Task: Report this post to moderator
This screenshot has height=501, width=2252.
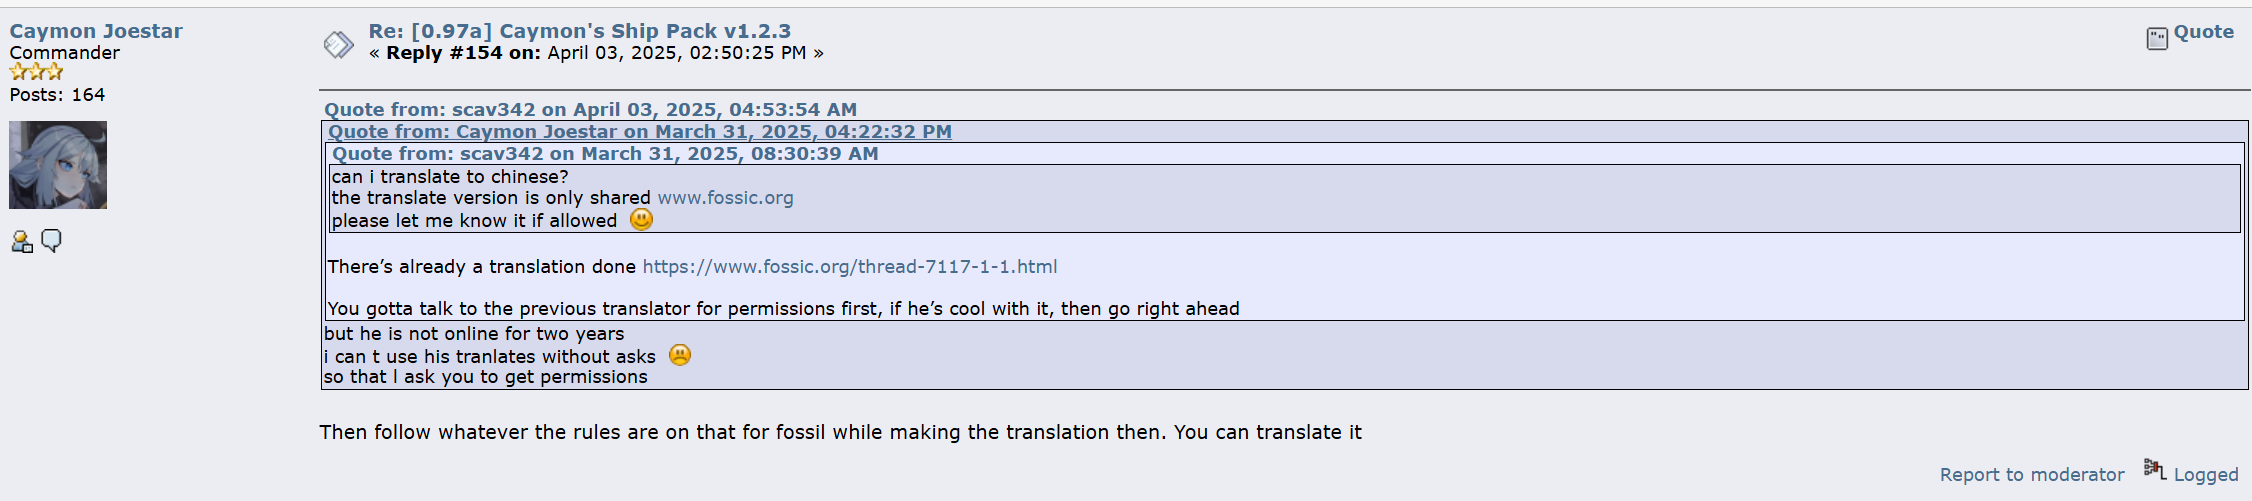Action: (2031, 475)
